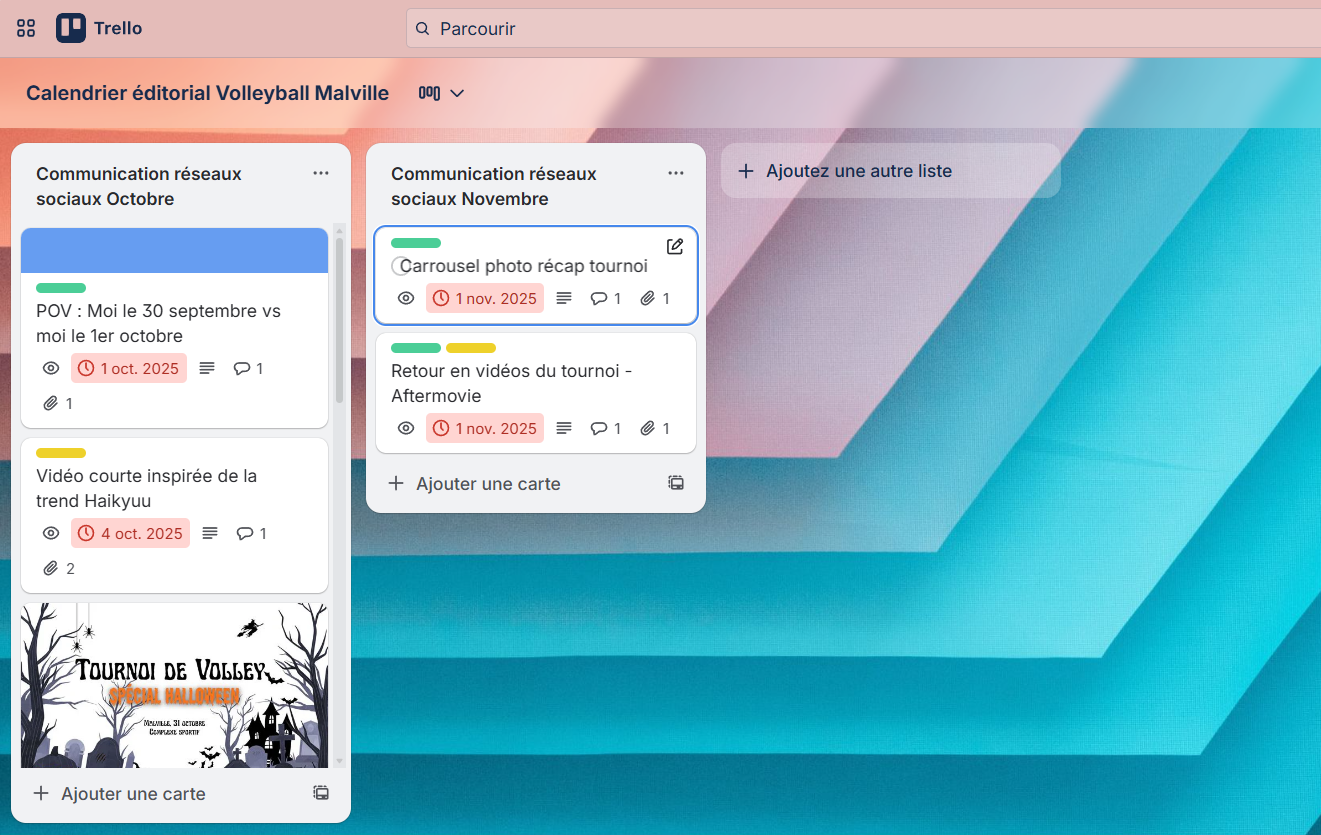
Task: Open Novembre list actions menu
Action: tap(676, 173)
